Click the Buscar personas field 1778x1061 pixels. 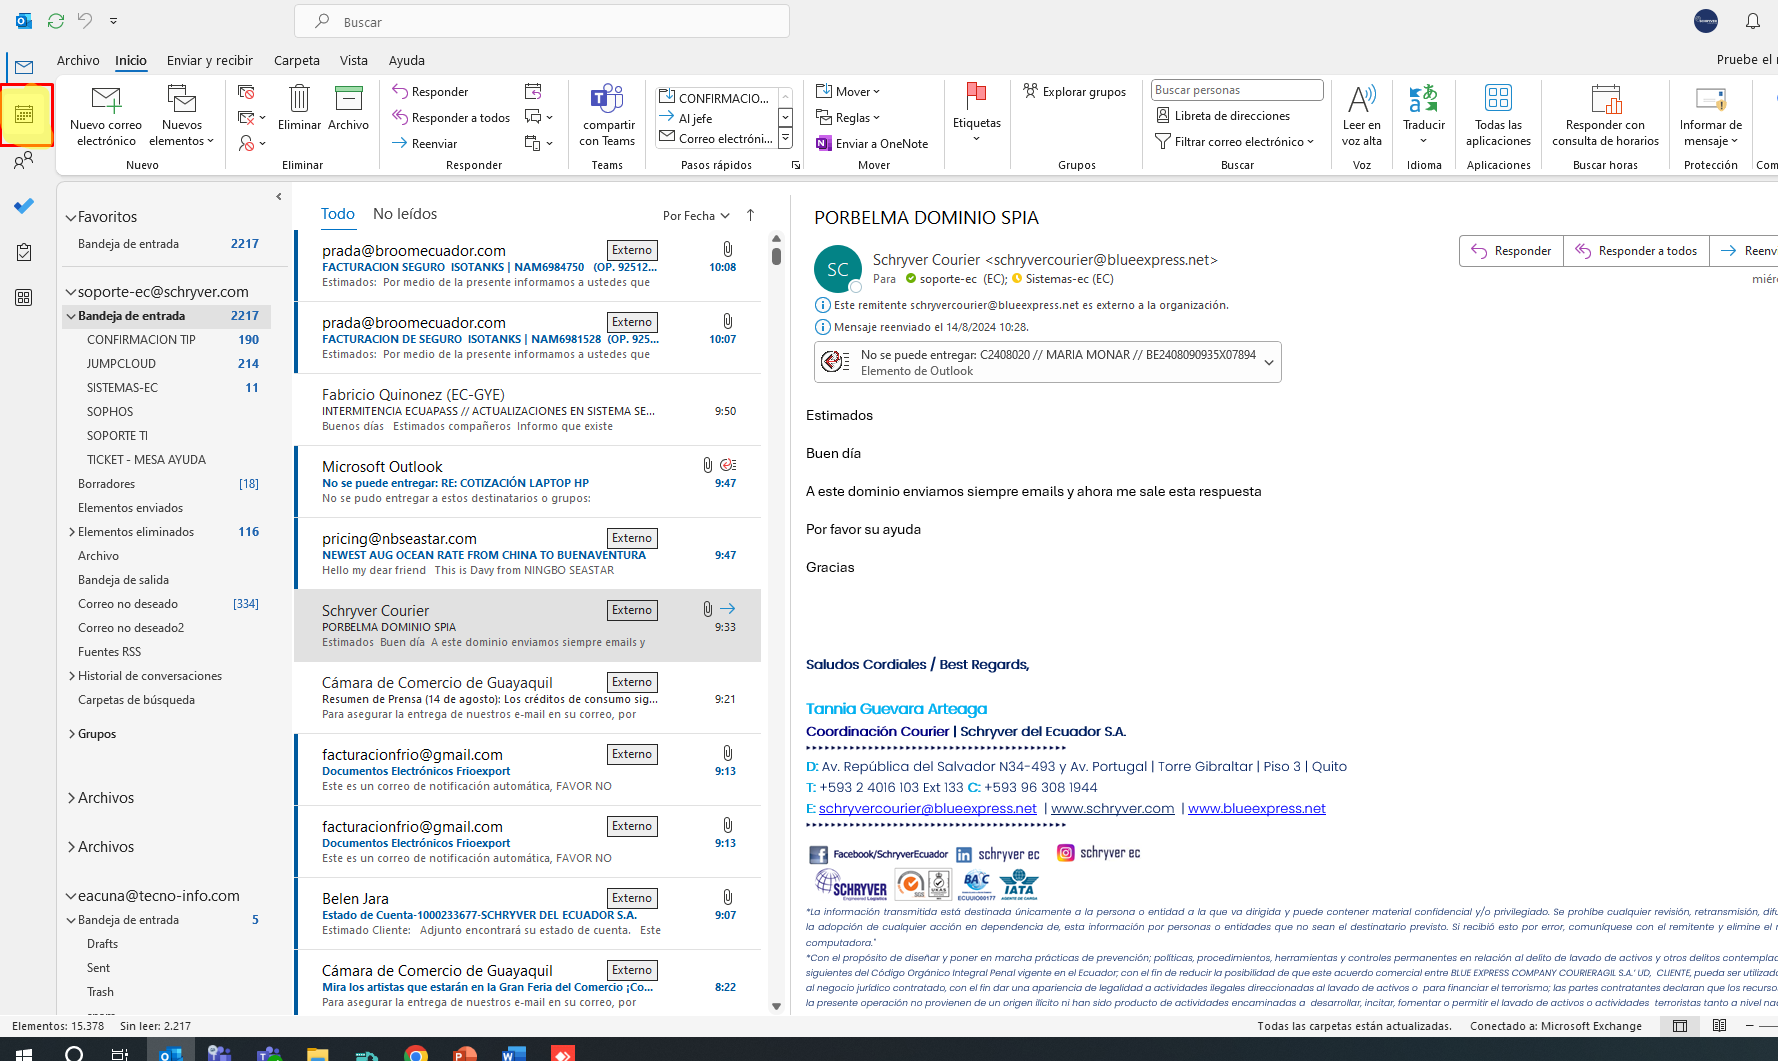[x=1237, y=90]
